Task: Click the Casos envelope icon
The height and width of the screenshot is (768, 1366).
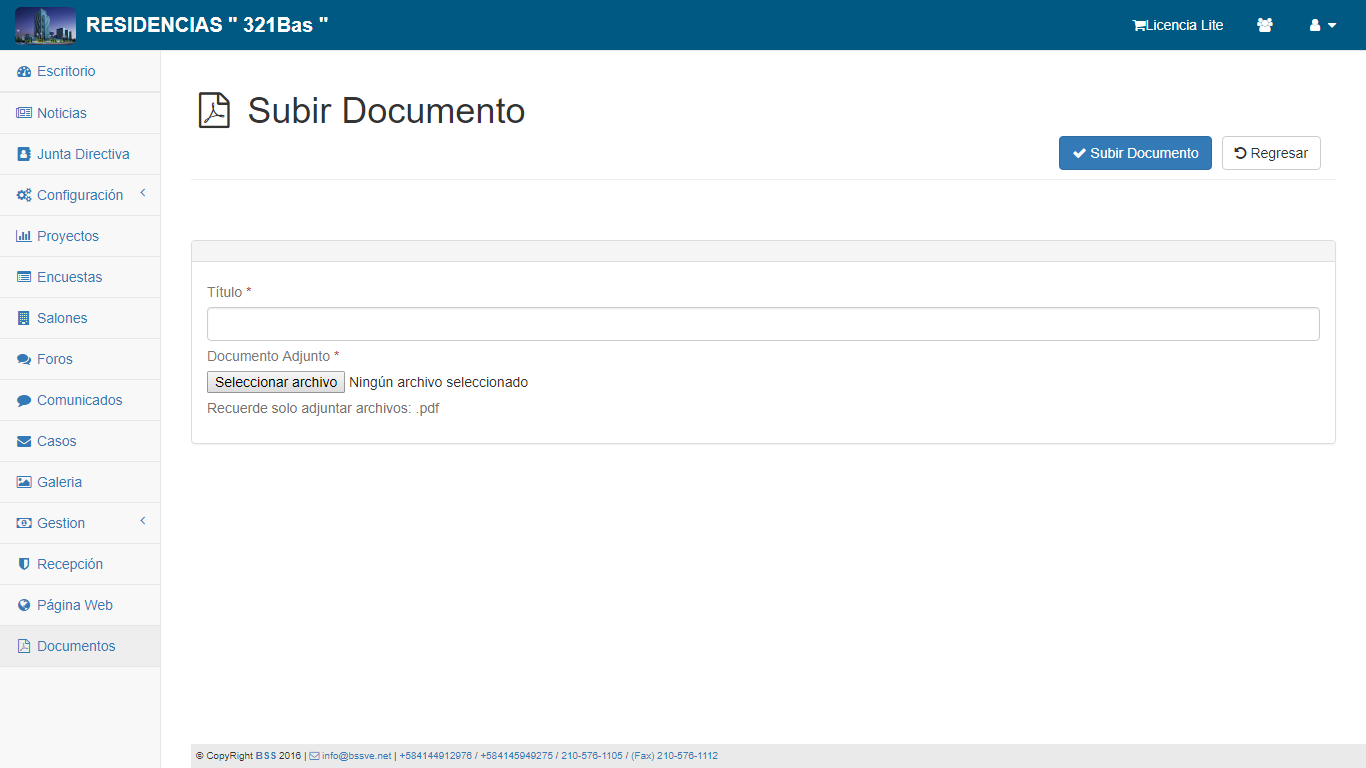Action: click(24, 441)
